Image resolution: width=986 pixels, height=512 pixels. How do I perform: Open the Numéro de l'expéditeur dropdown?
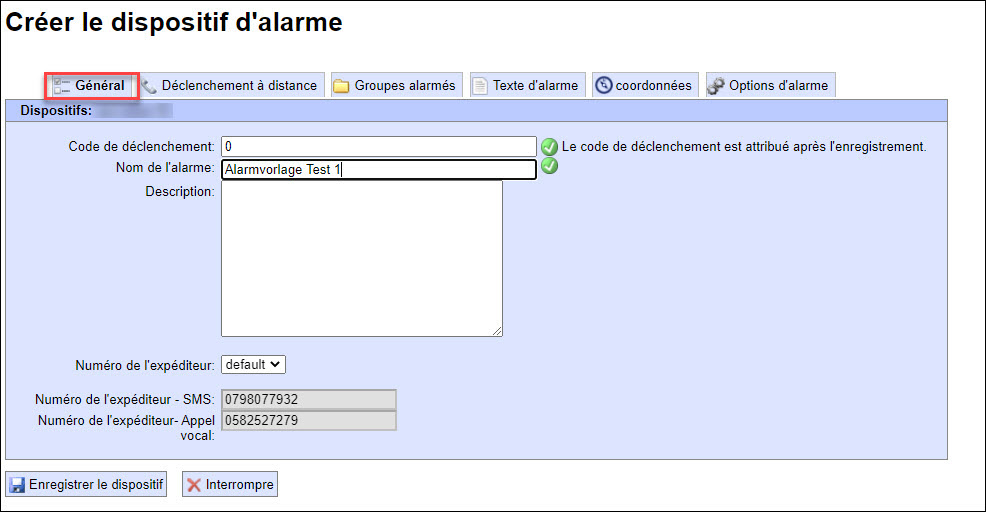254,365
